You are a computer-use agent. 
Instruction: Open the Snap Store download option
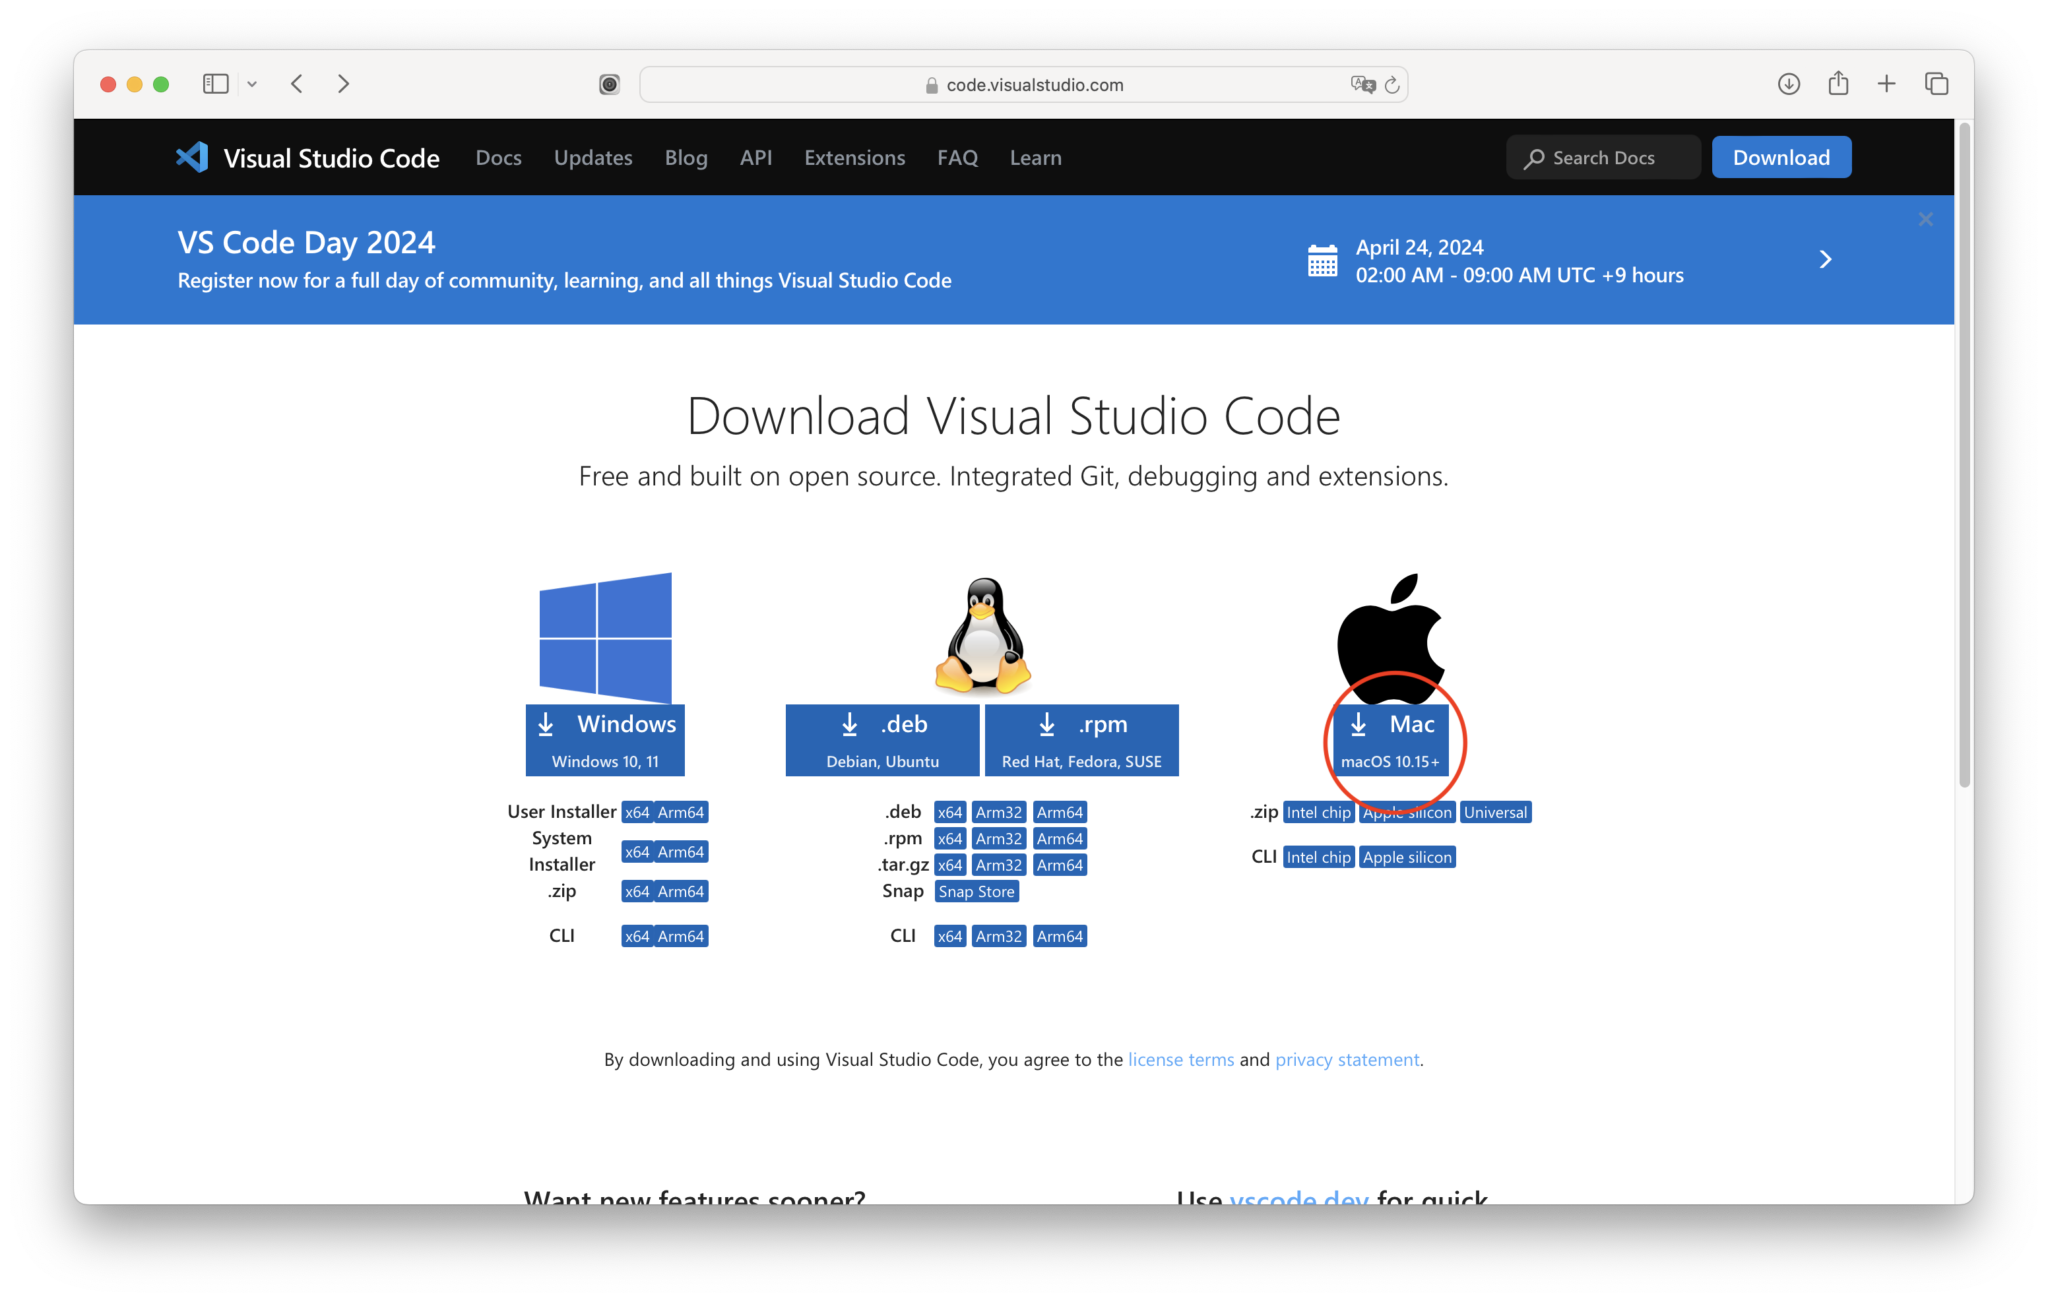pos(976,891)
